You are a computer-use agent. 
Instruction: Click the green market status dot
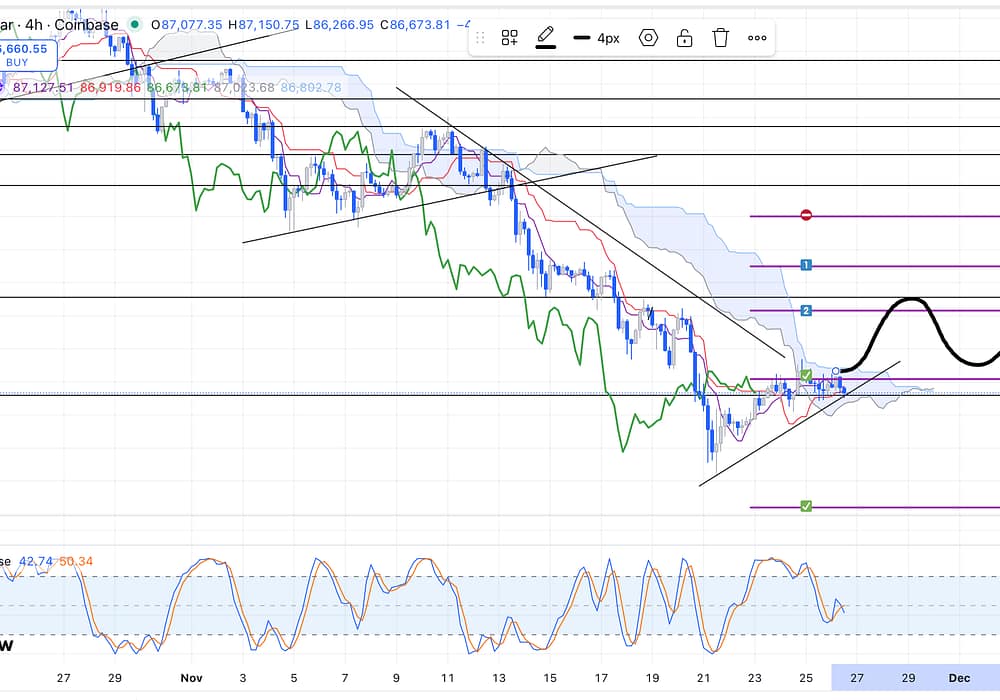135,24
